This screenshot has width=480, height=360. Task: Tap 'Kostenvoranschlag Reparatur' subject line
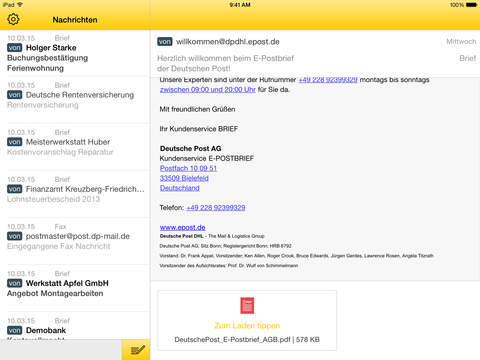click(60, 152)
